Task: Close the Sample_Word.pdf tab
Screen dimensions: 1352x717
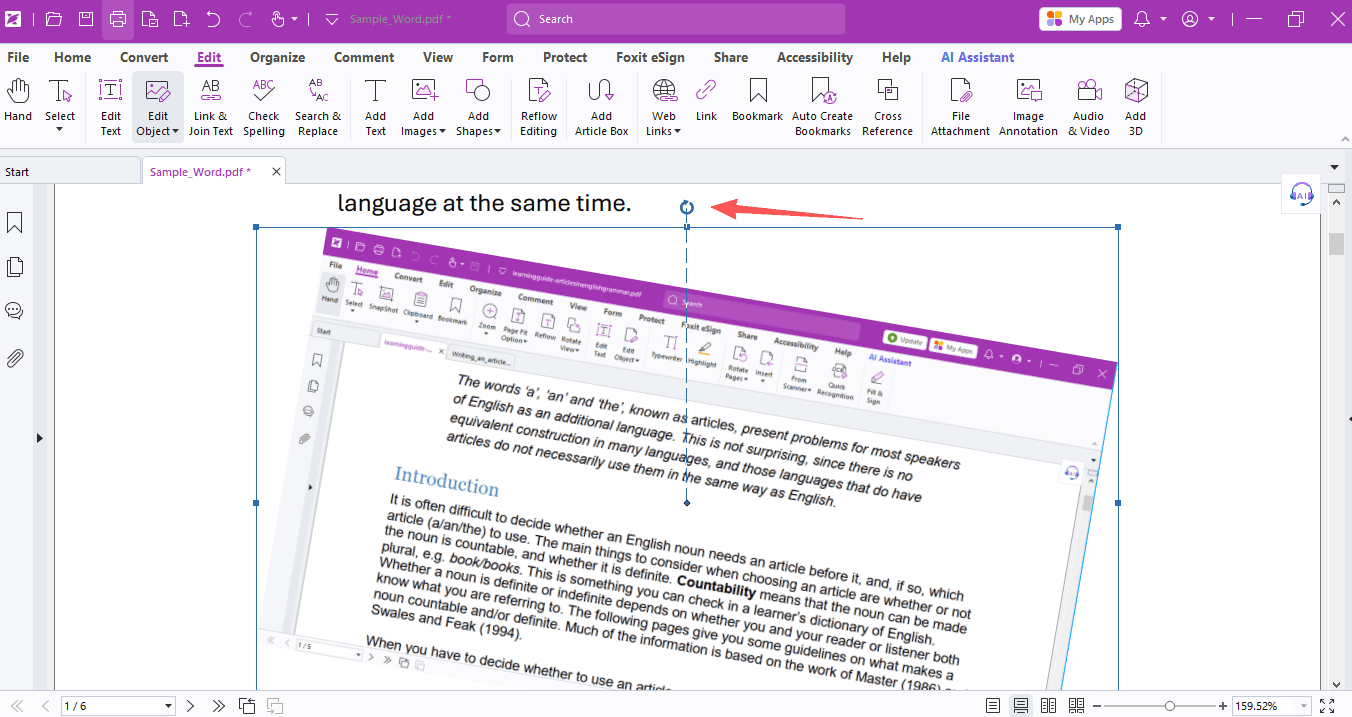Action: click(x=276, y=172)
